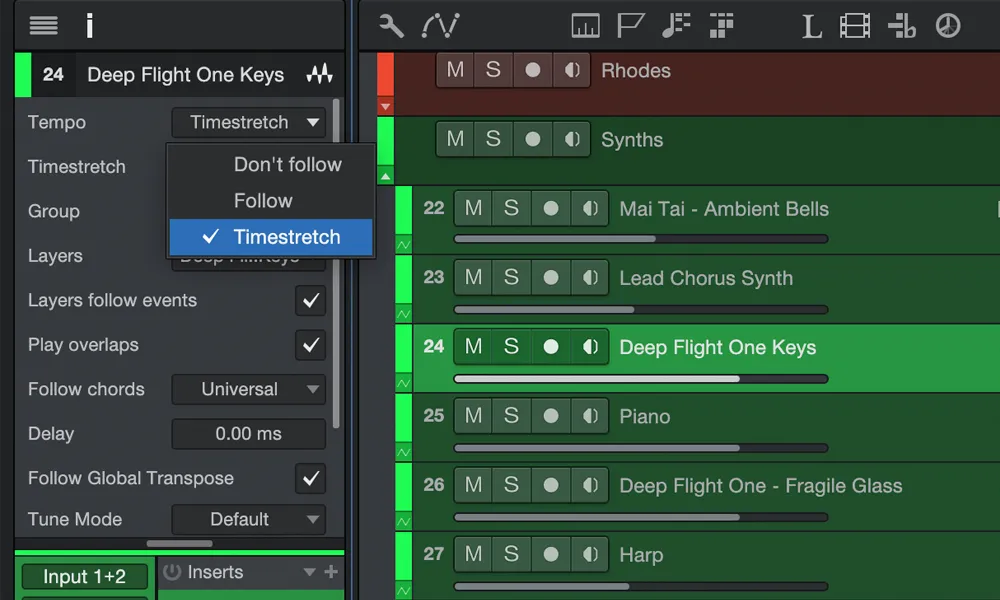Toggle the Play overlaps checkbox
This screenshot has height=600, width=1000.
[311, 345]
